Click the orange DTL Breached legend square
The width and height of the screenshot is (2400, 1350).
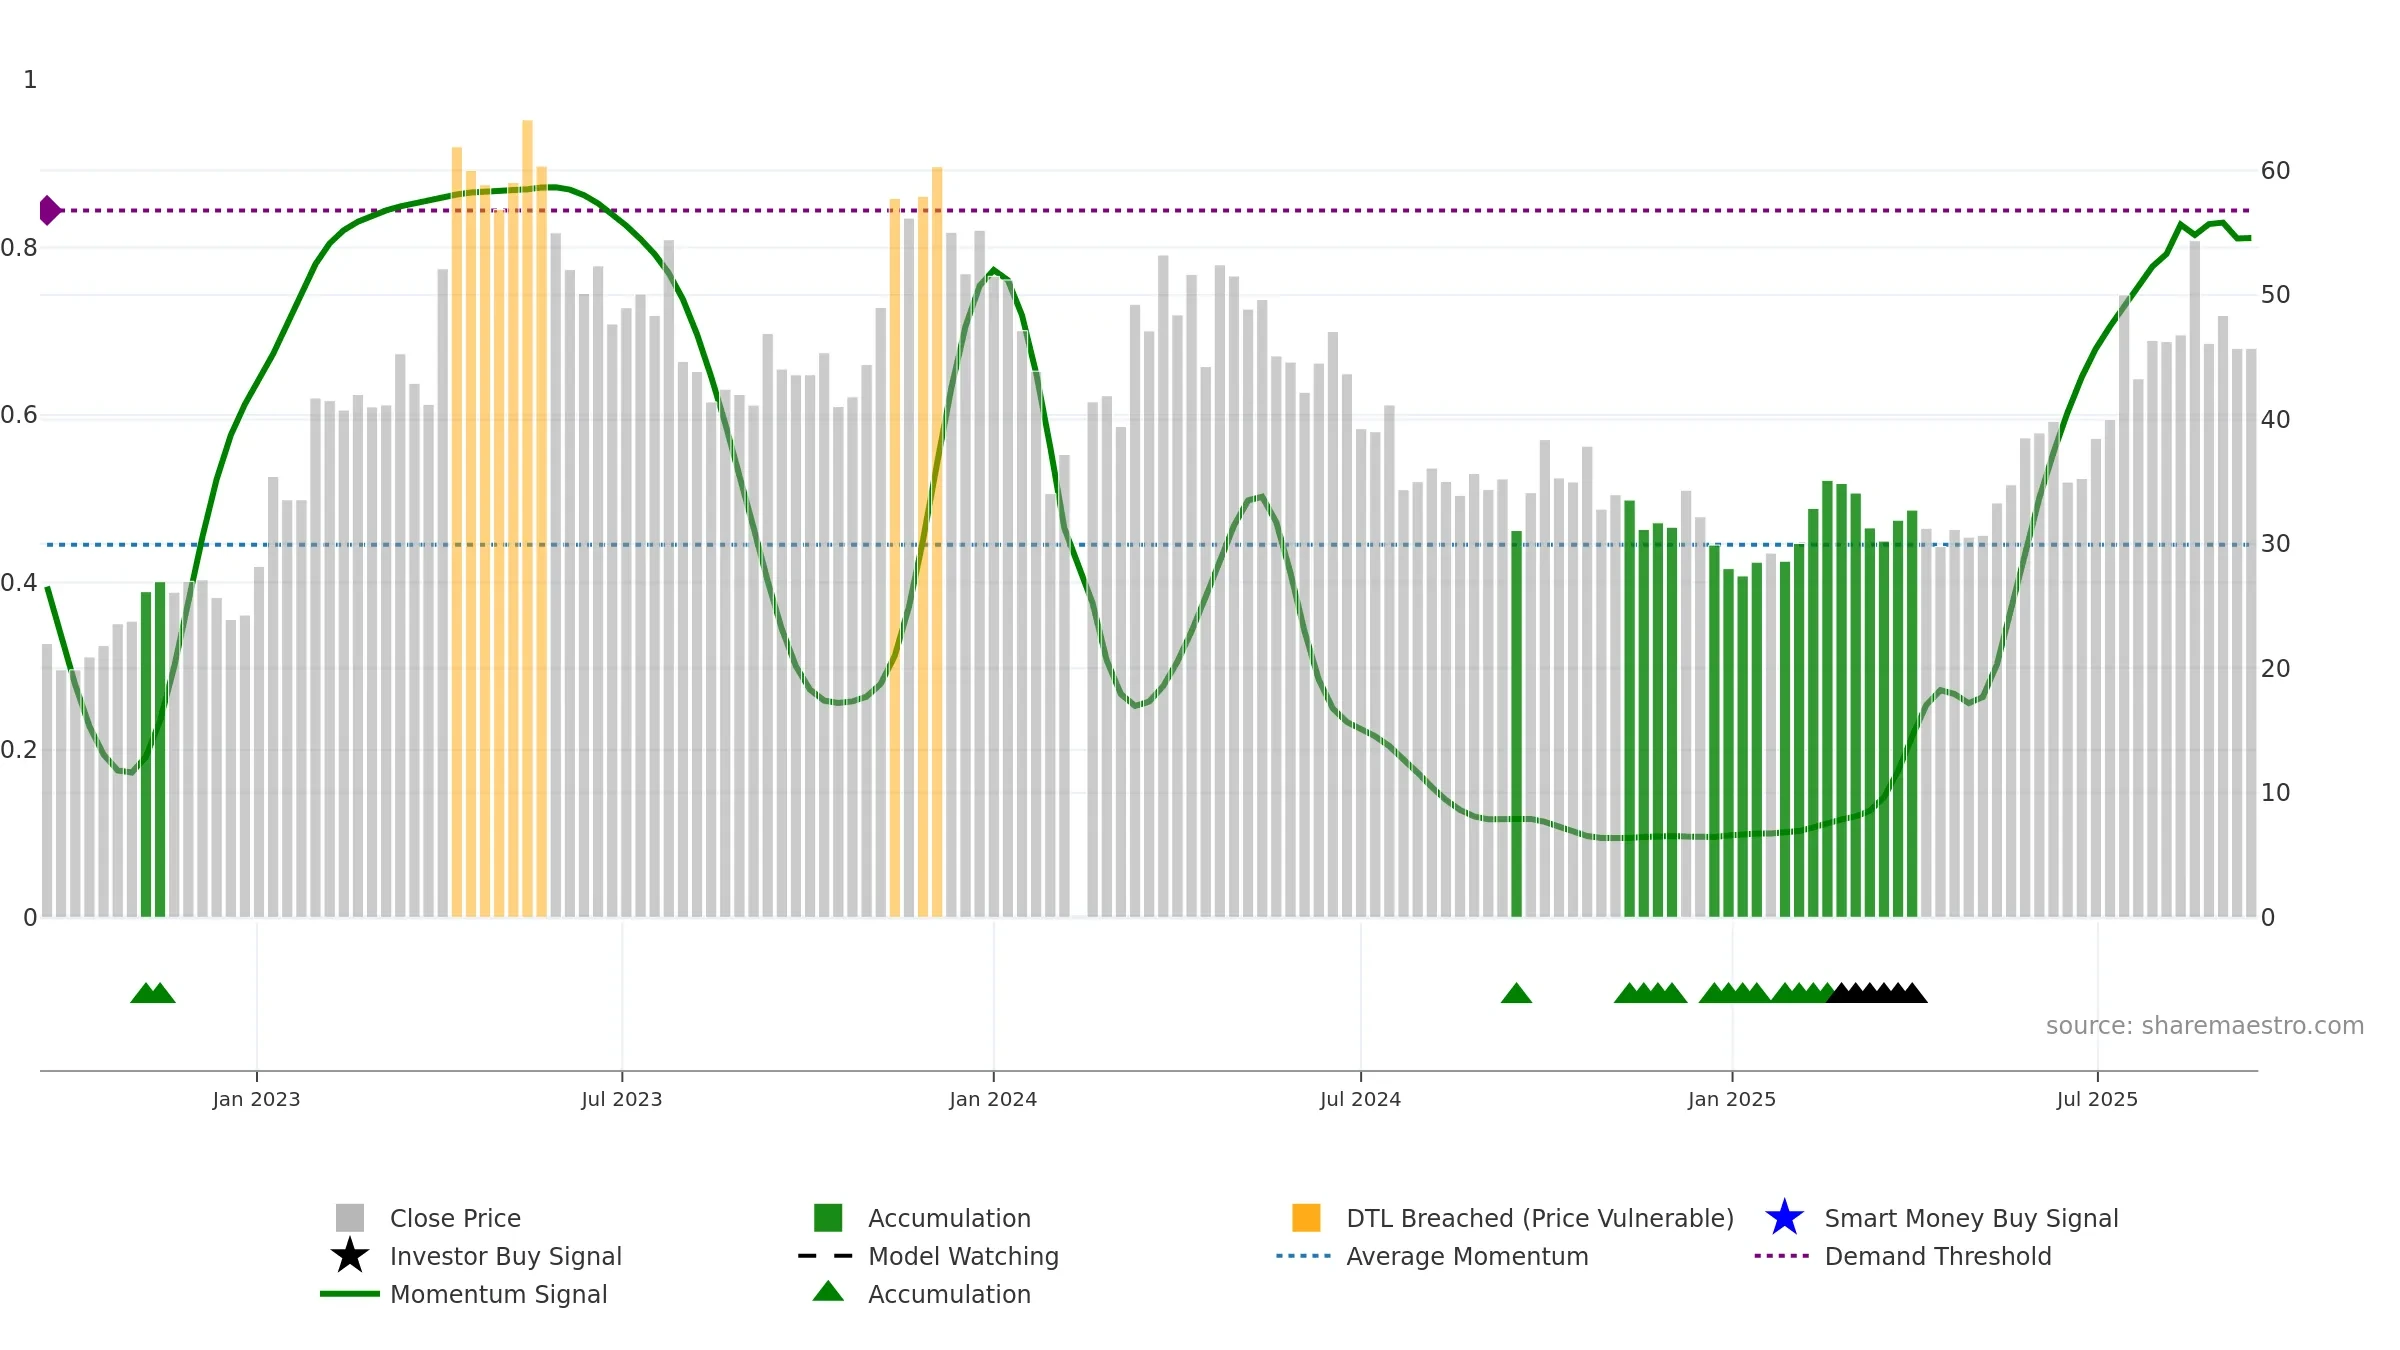coord(1306,1218)
